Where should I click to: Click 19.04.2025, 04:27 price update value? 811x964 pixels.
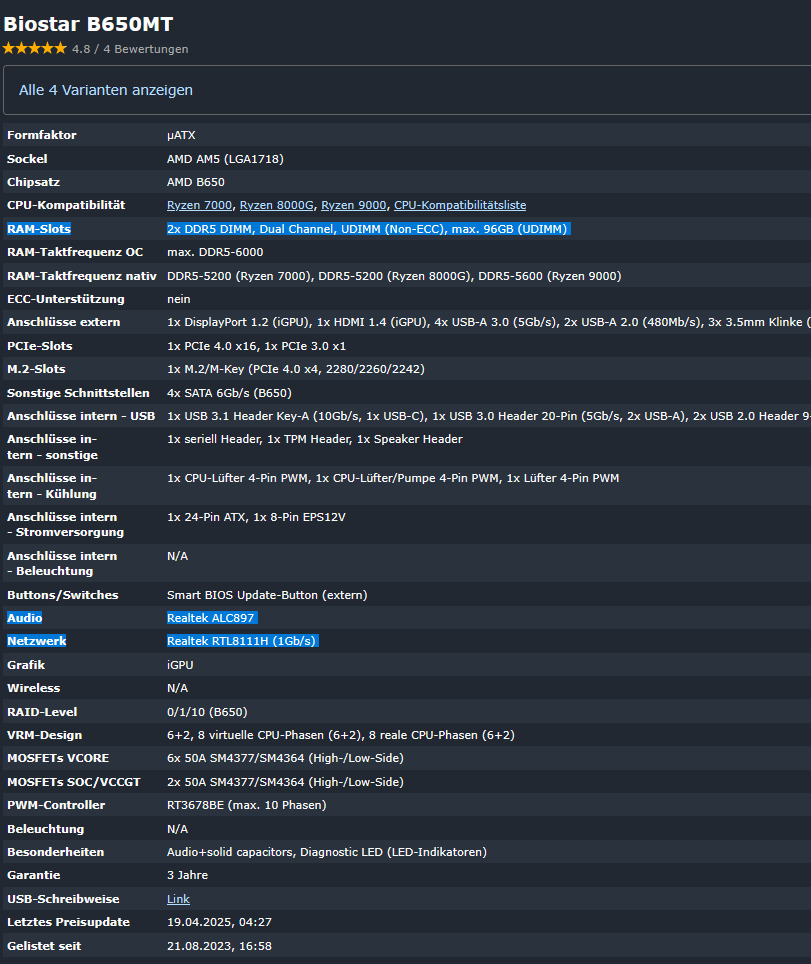(x=220, y=922)
